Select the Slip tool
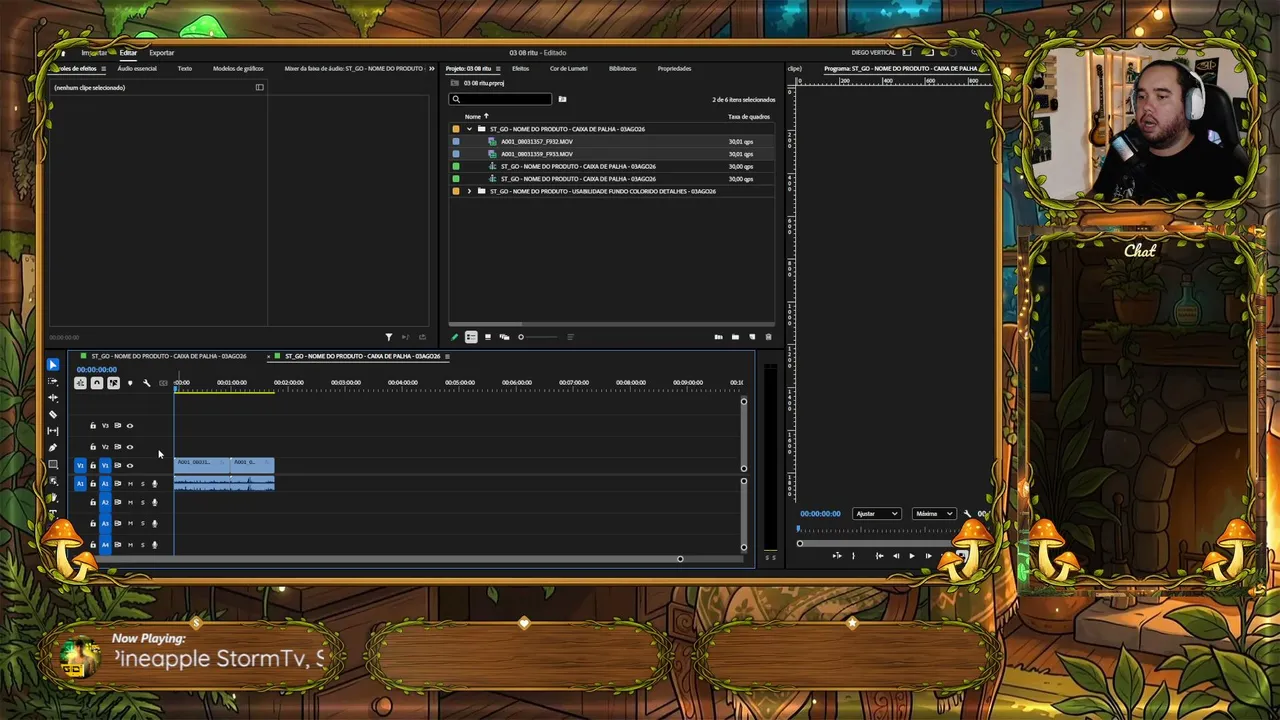 pos(53,431)
